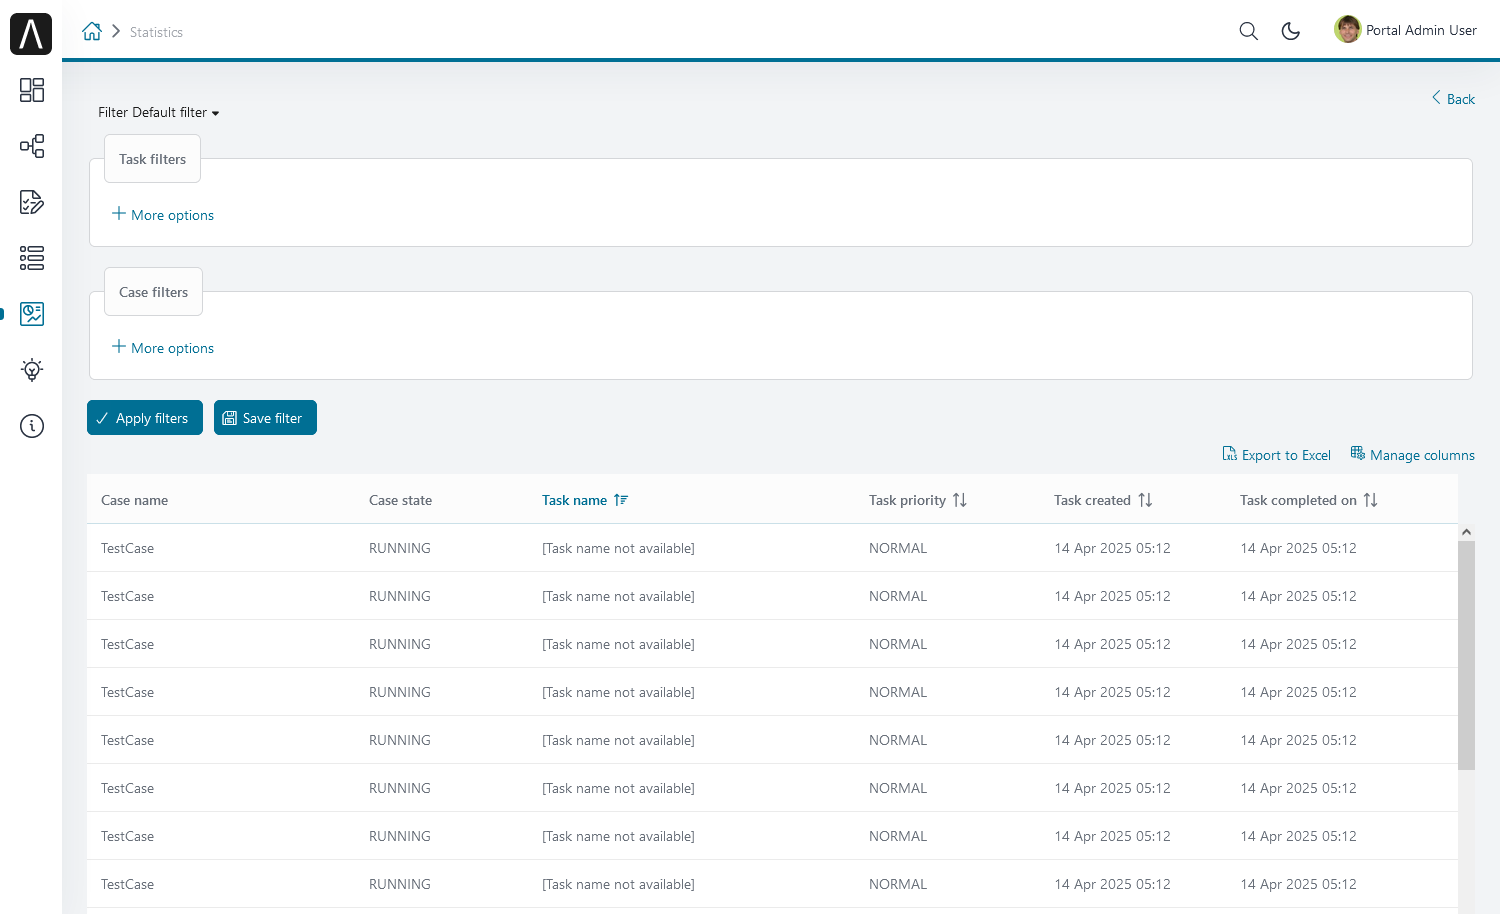Click the Apply filters button
Screen dimensions: 1500x914
click(145, 418)
